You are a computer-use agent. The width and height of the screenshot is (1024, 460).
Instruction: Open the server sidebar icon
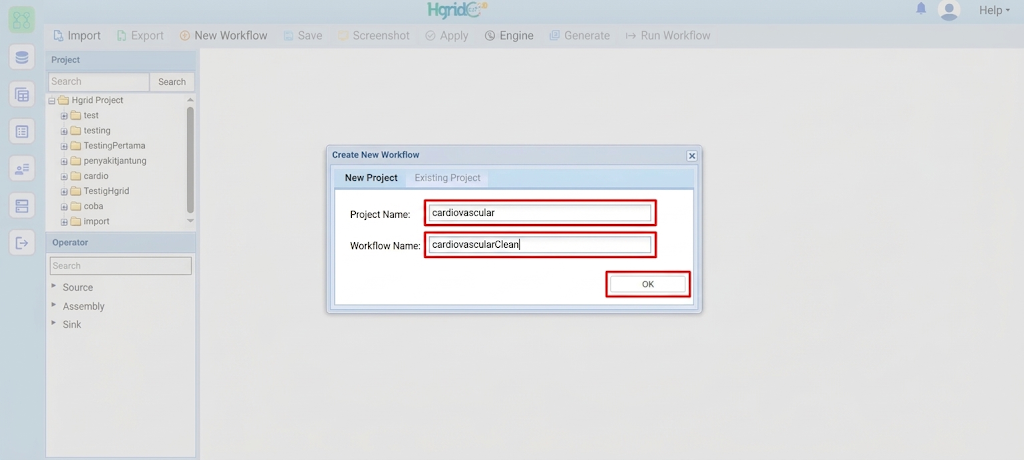pos(22,206)
